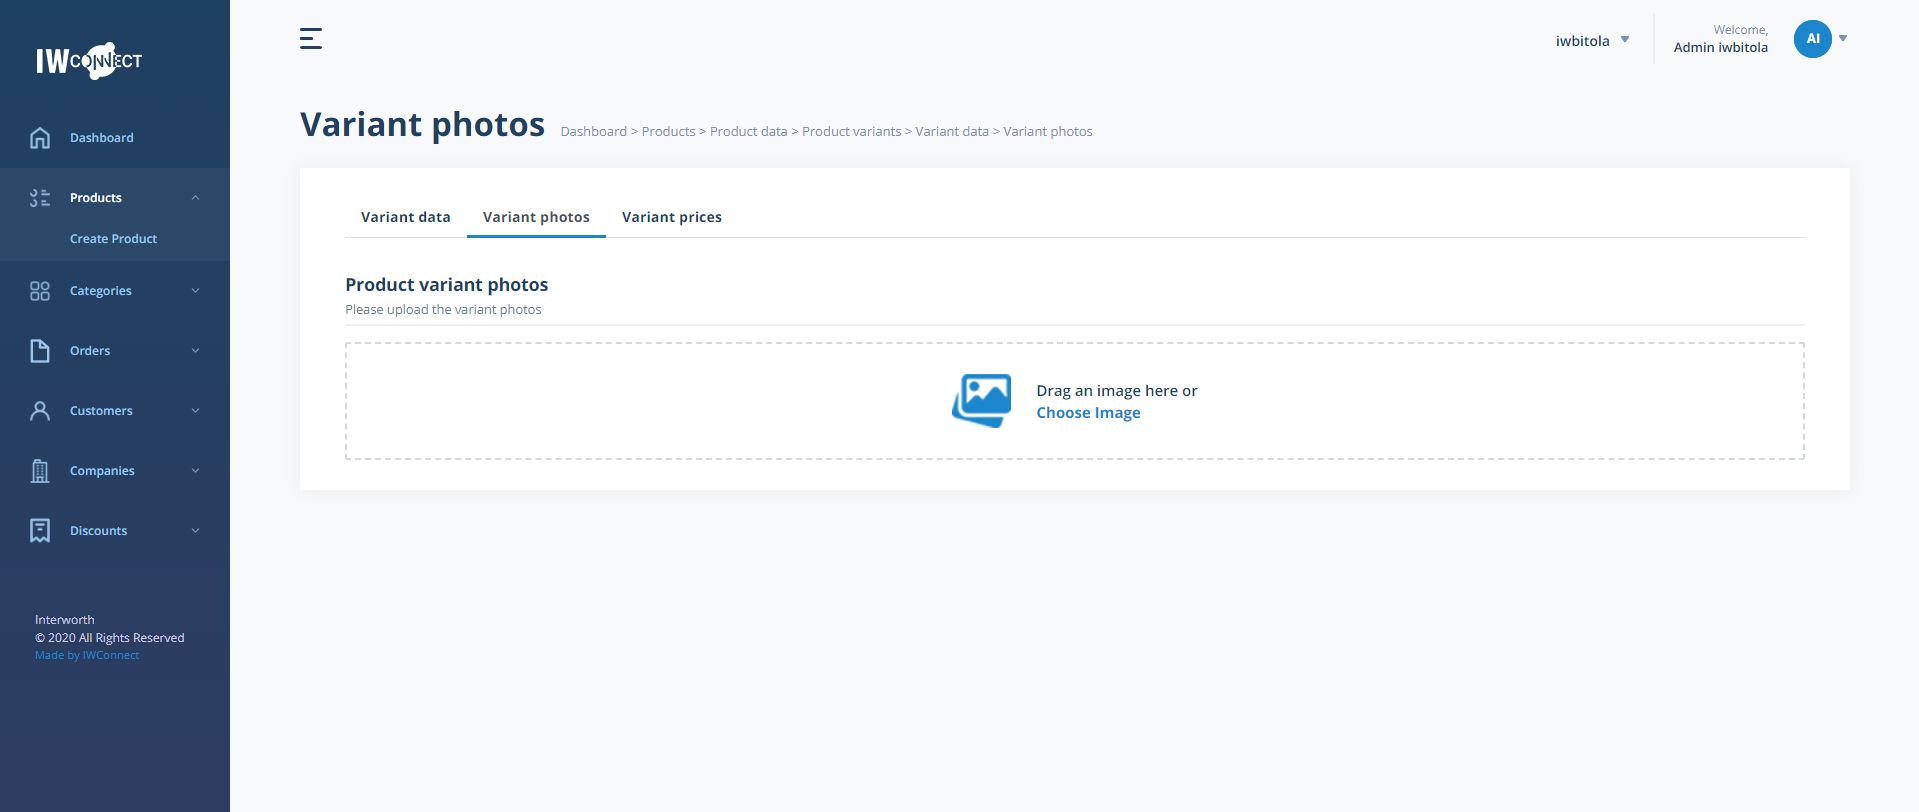Collapse the Products menu chevron
The height and width of the screenshot is (812, 1919).
pos(196,198)
